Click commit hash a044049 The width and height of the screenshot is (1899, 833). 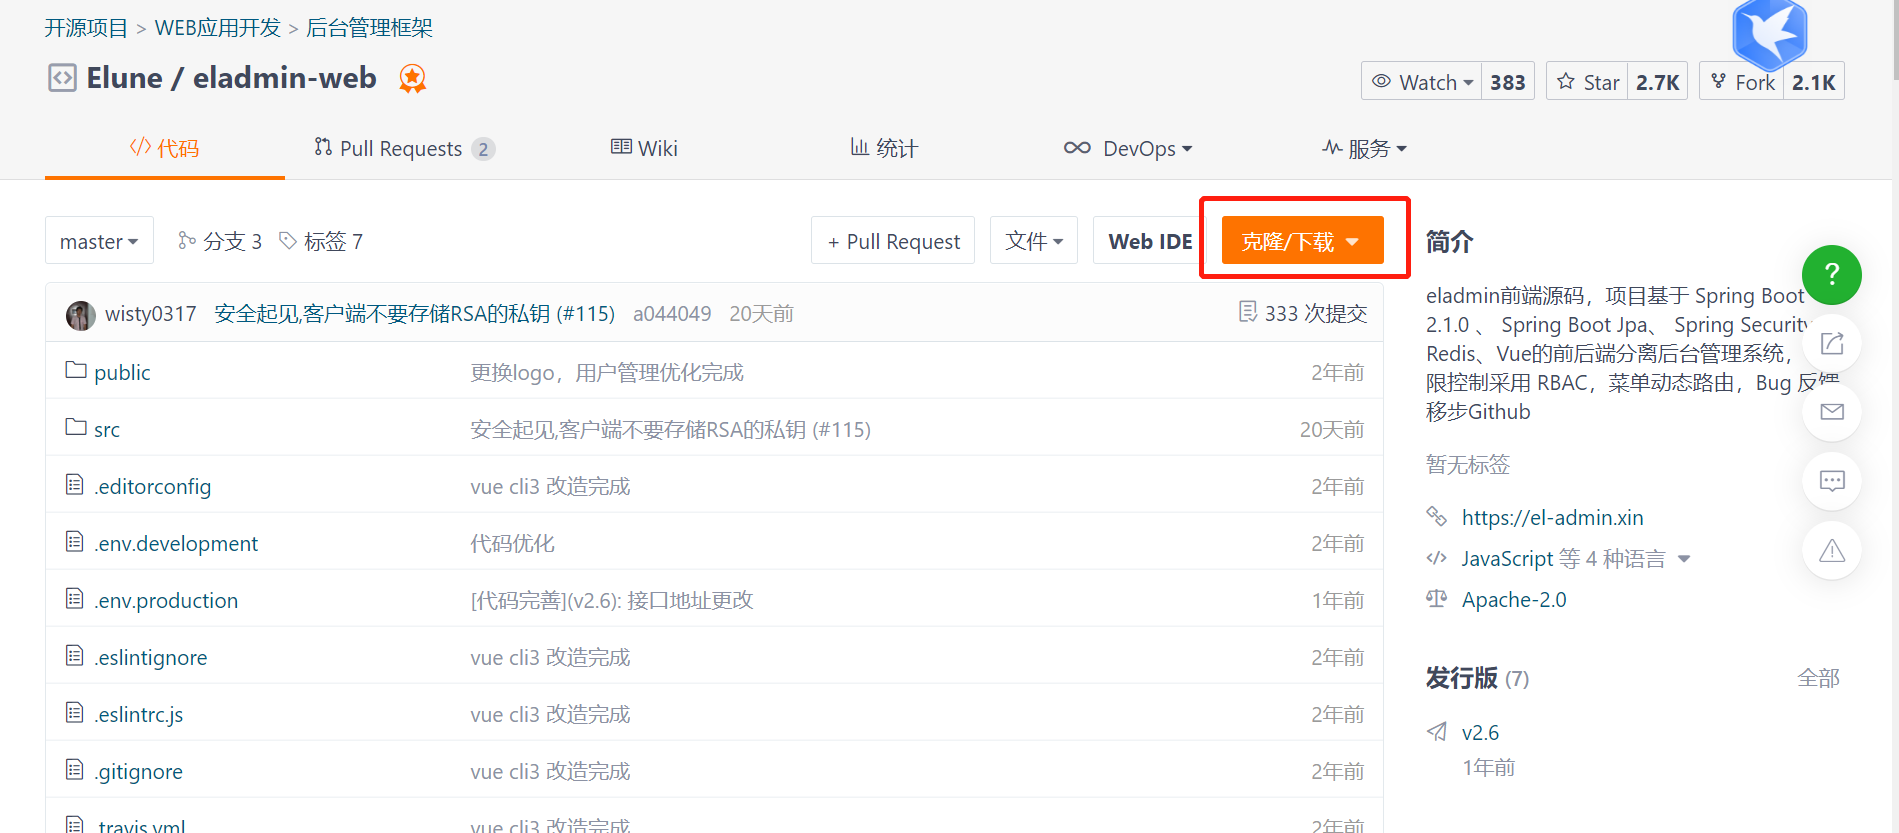672,313
